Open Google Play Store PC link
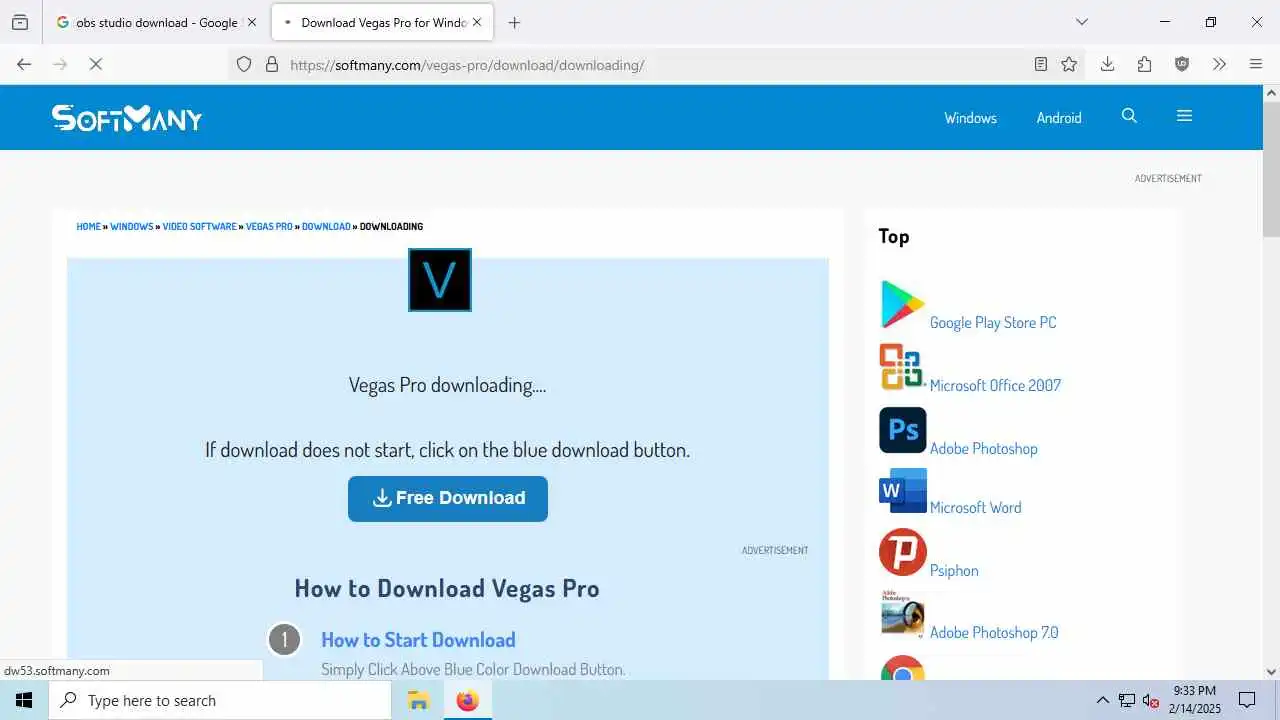The image size is (1280, 720). (x=993, y=323)
